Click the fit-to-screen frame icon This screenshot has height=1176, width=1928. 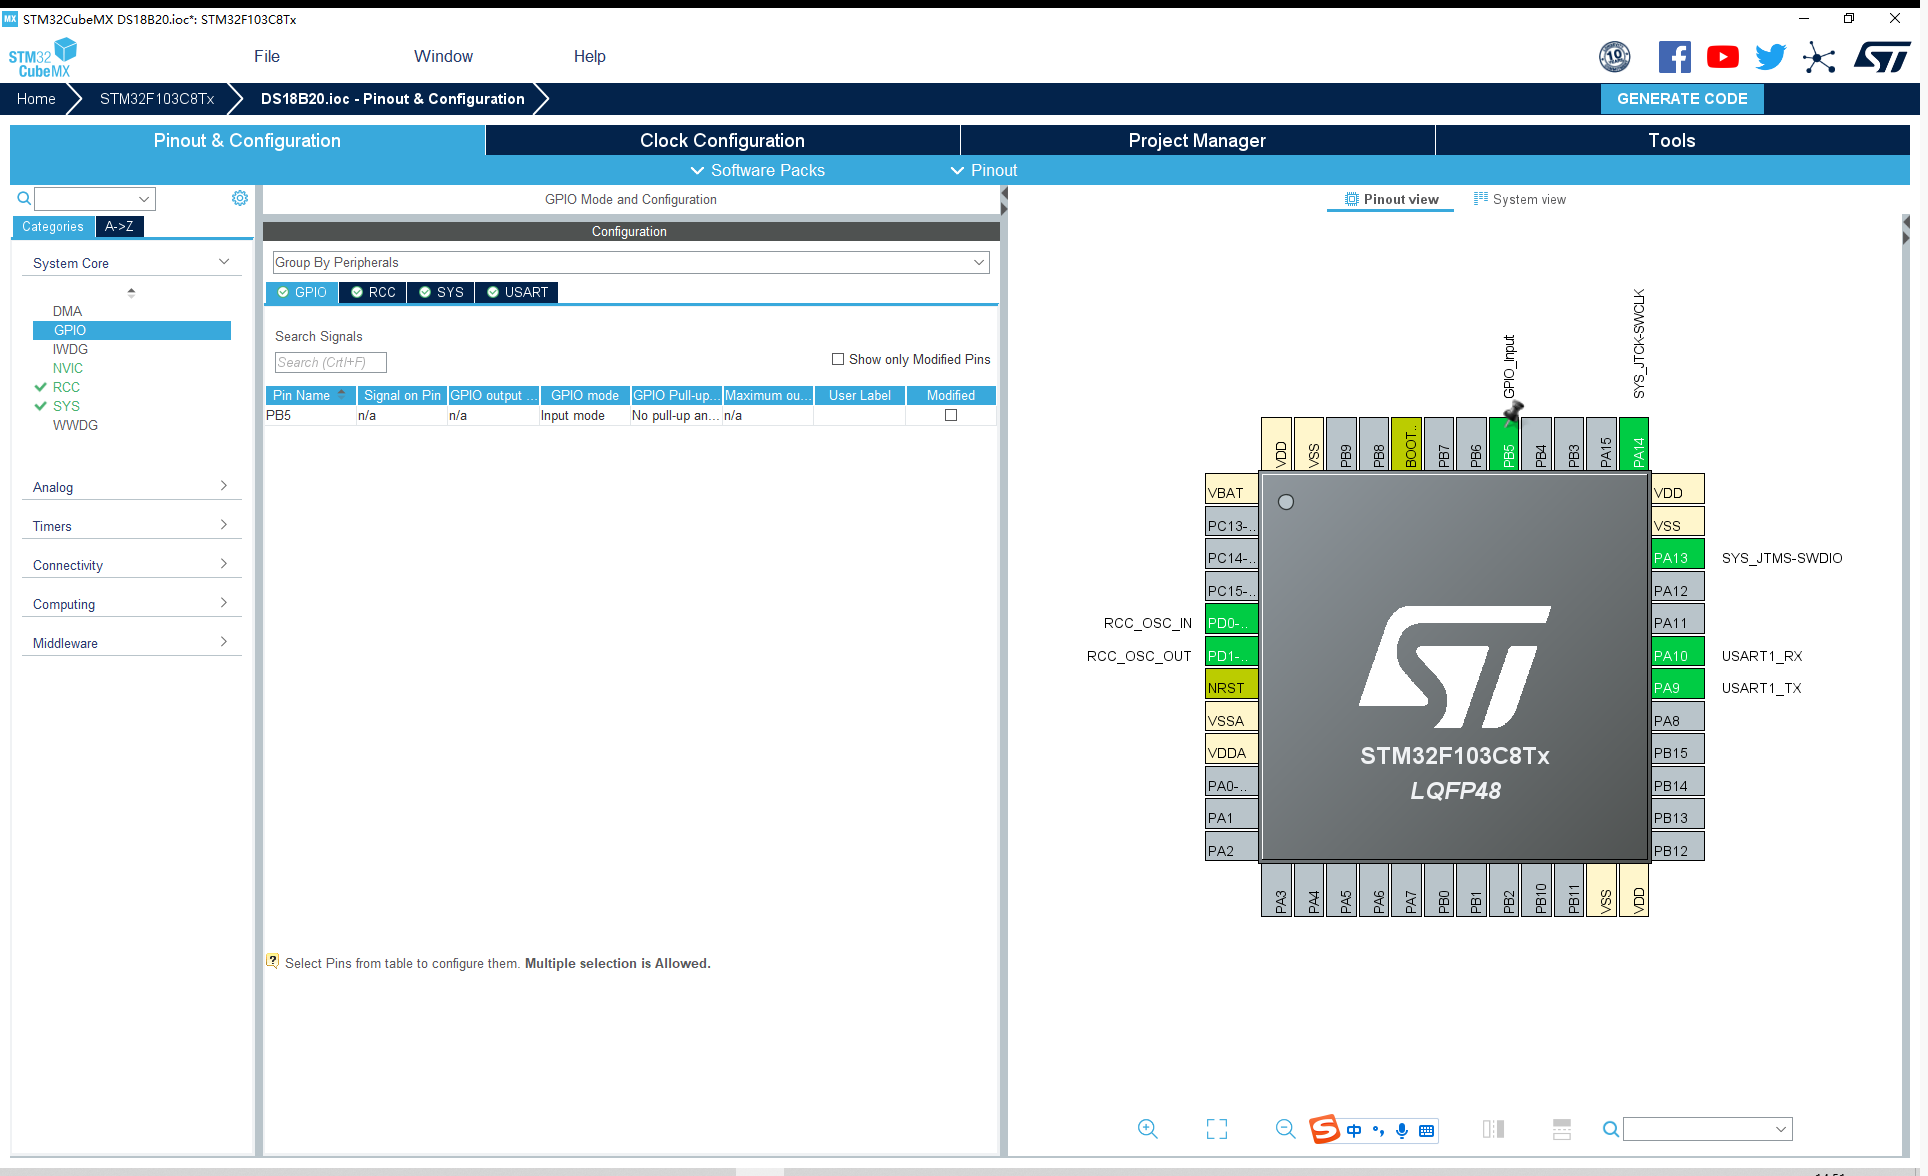tap(1217, 1129)
